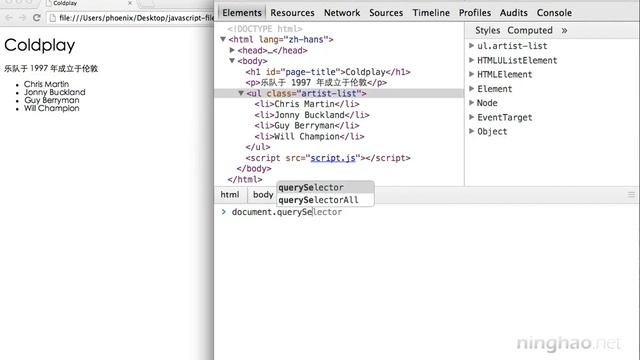Select the Will Champion li element
Image resolution: width=640 pixels, height=360 pixels.
pyautogui.click(x=309, y=136)
